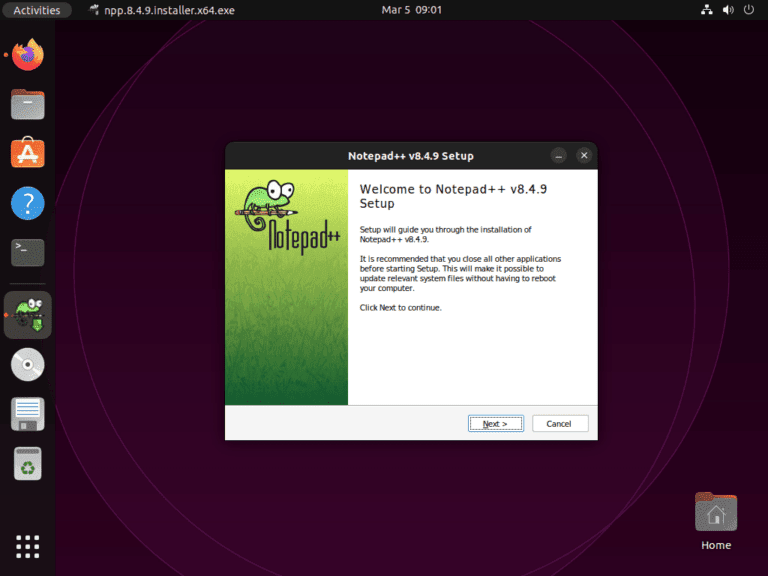Launch Ubuntu Software from dock
Image resolution: width=768 pixels, height=576 pixels.
(28, 152)
